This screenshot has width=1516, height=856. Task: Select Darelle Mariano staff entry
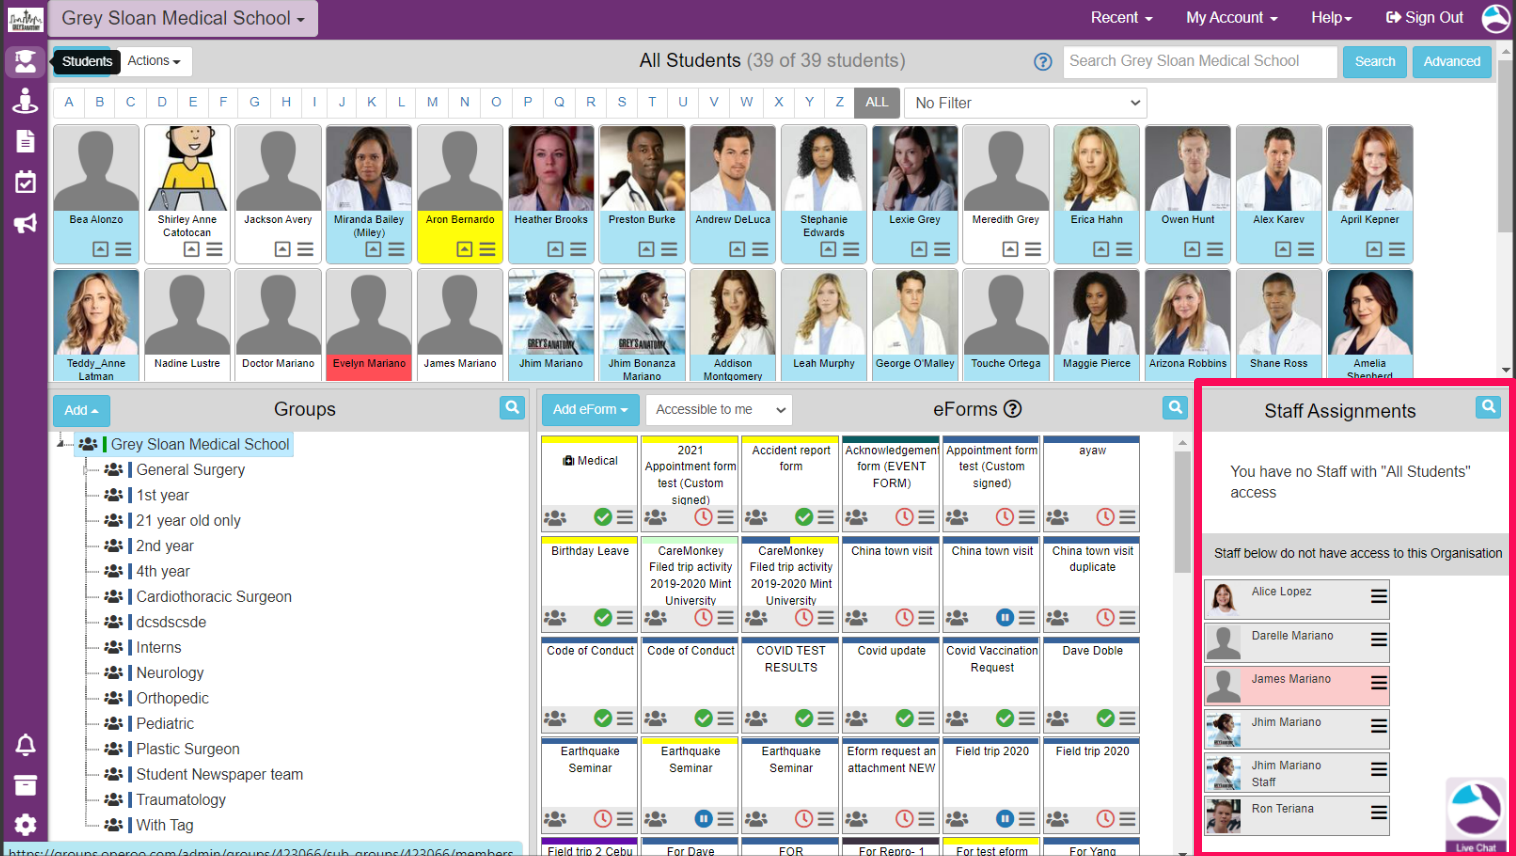pos(1297,641)
